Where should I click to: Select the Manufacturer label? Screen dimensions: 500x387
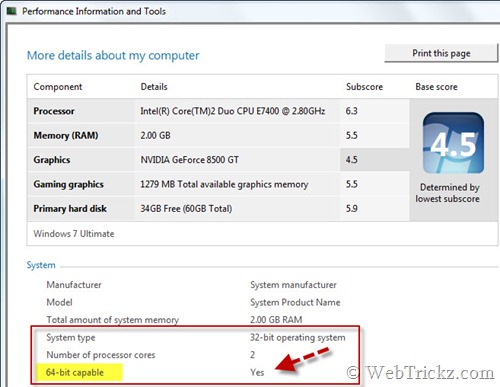74,285
